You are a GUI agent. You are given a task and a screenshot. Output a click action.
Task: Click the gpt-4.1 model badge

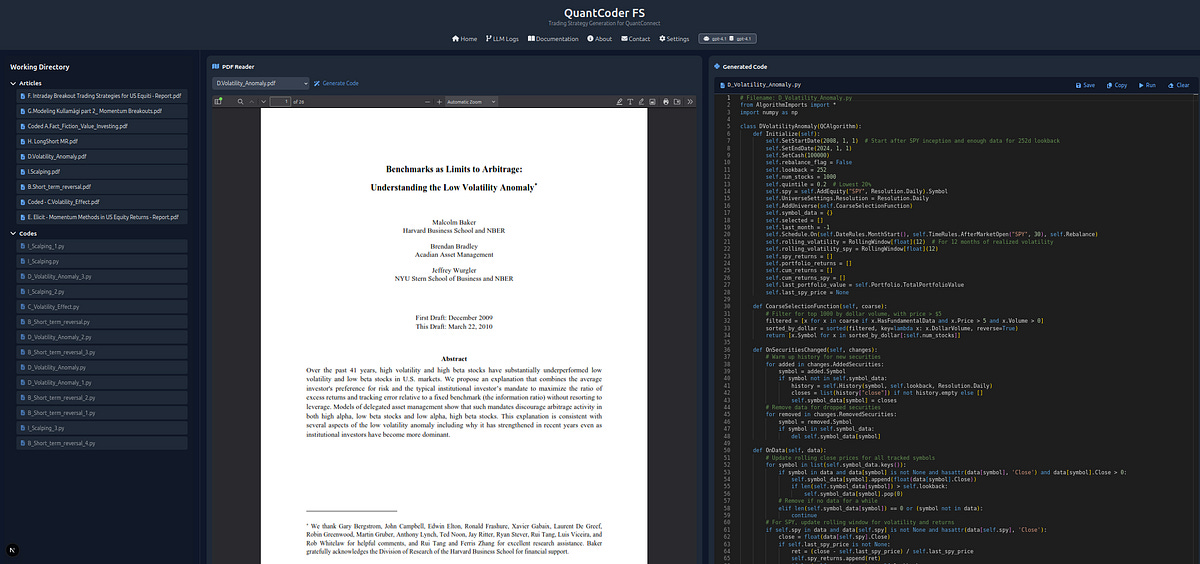click(x=726, y=39)
